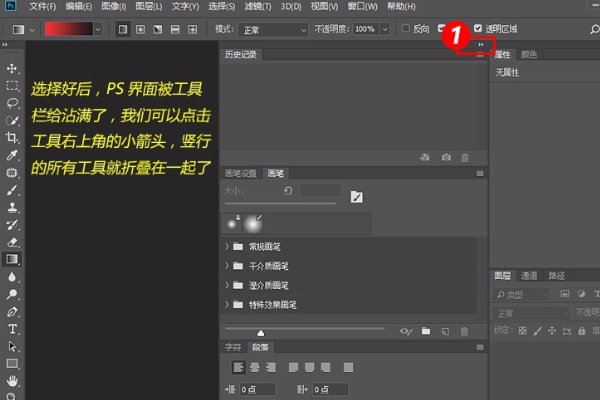Switch to the 颜色 tab
This screenshot has height=400, width=600.
pos(529,54)
